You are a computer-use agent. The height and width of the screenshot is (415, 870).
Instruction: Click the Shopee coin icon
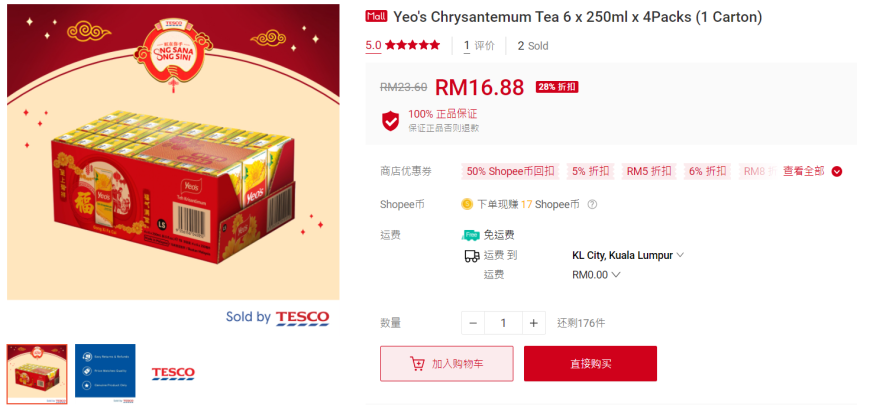(467, 204)
